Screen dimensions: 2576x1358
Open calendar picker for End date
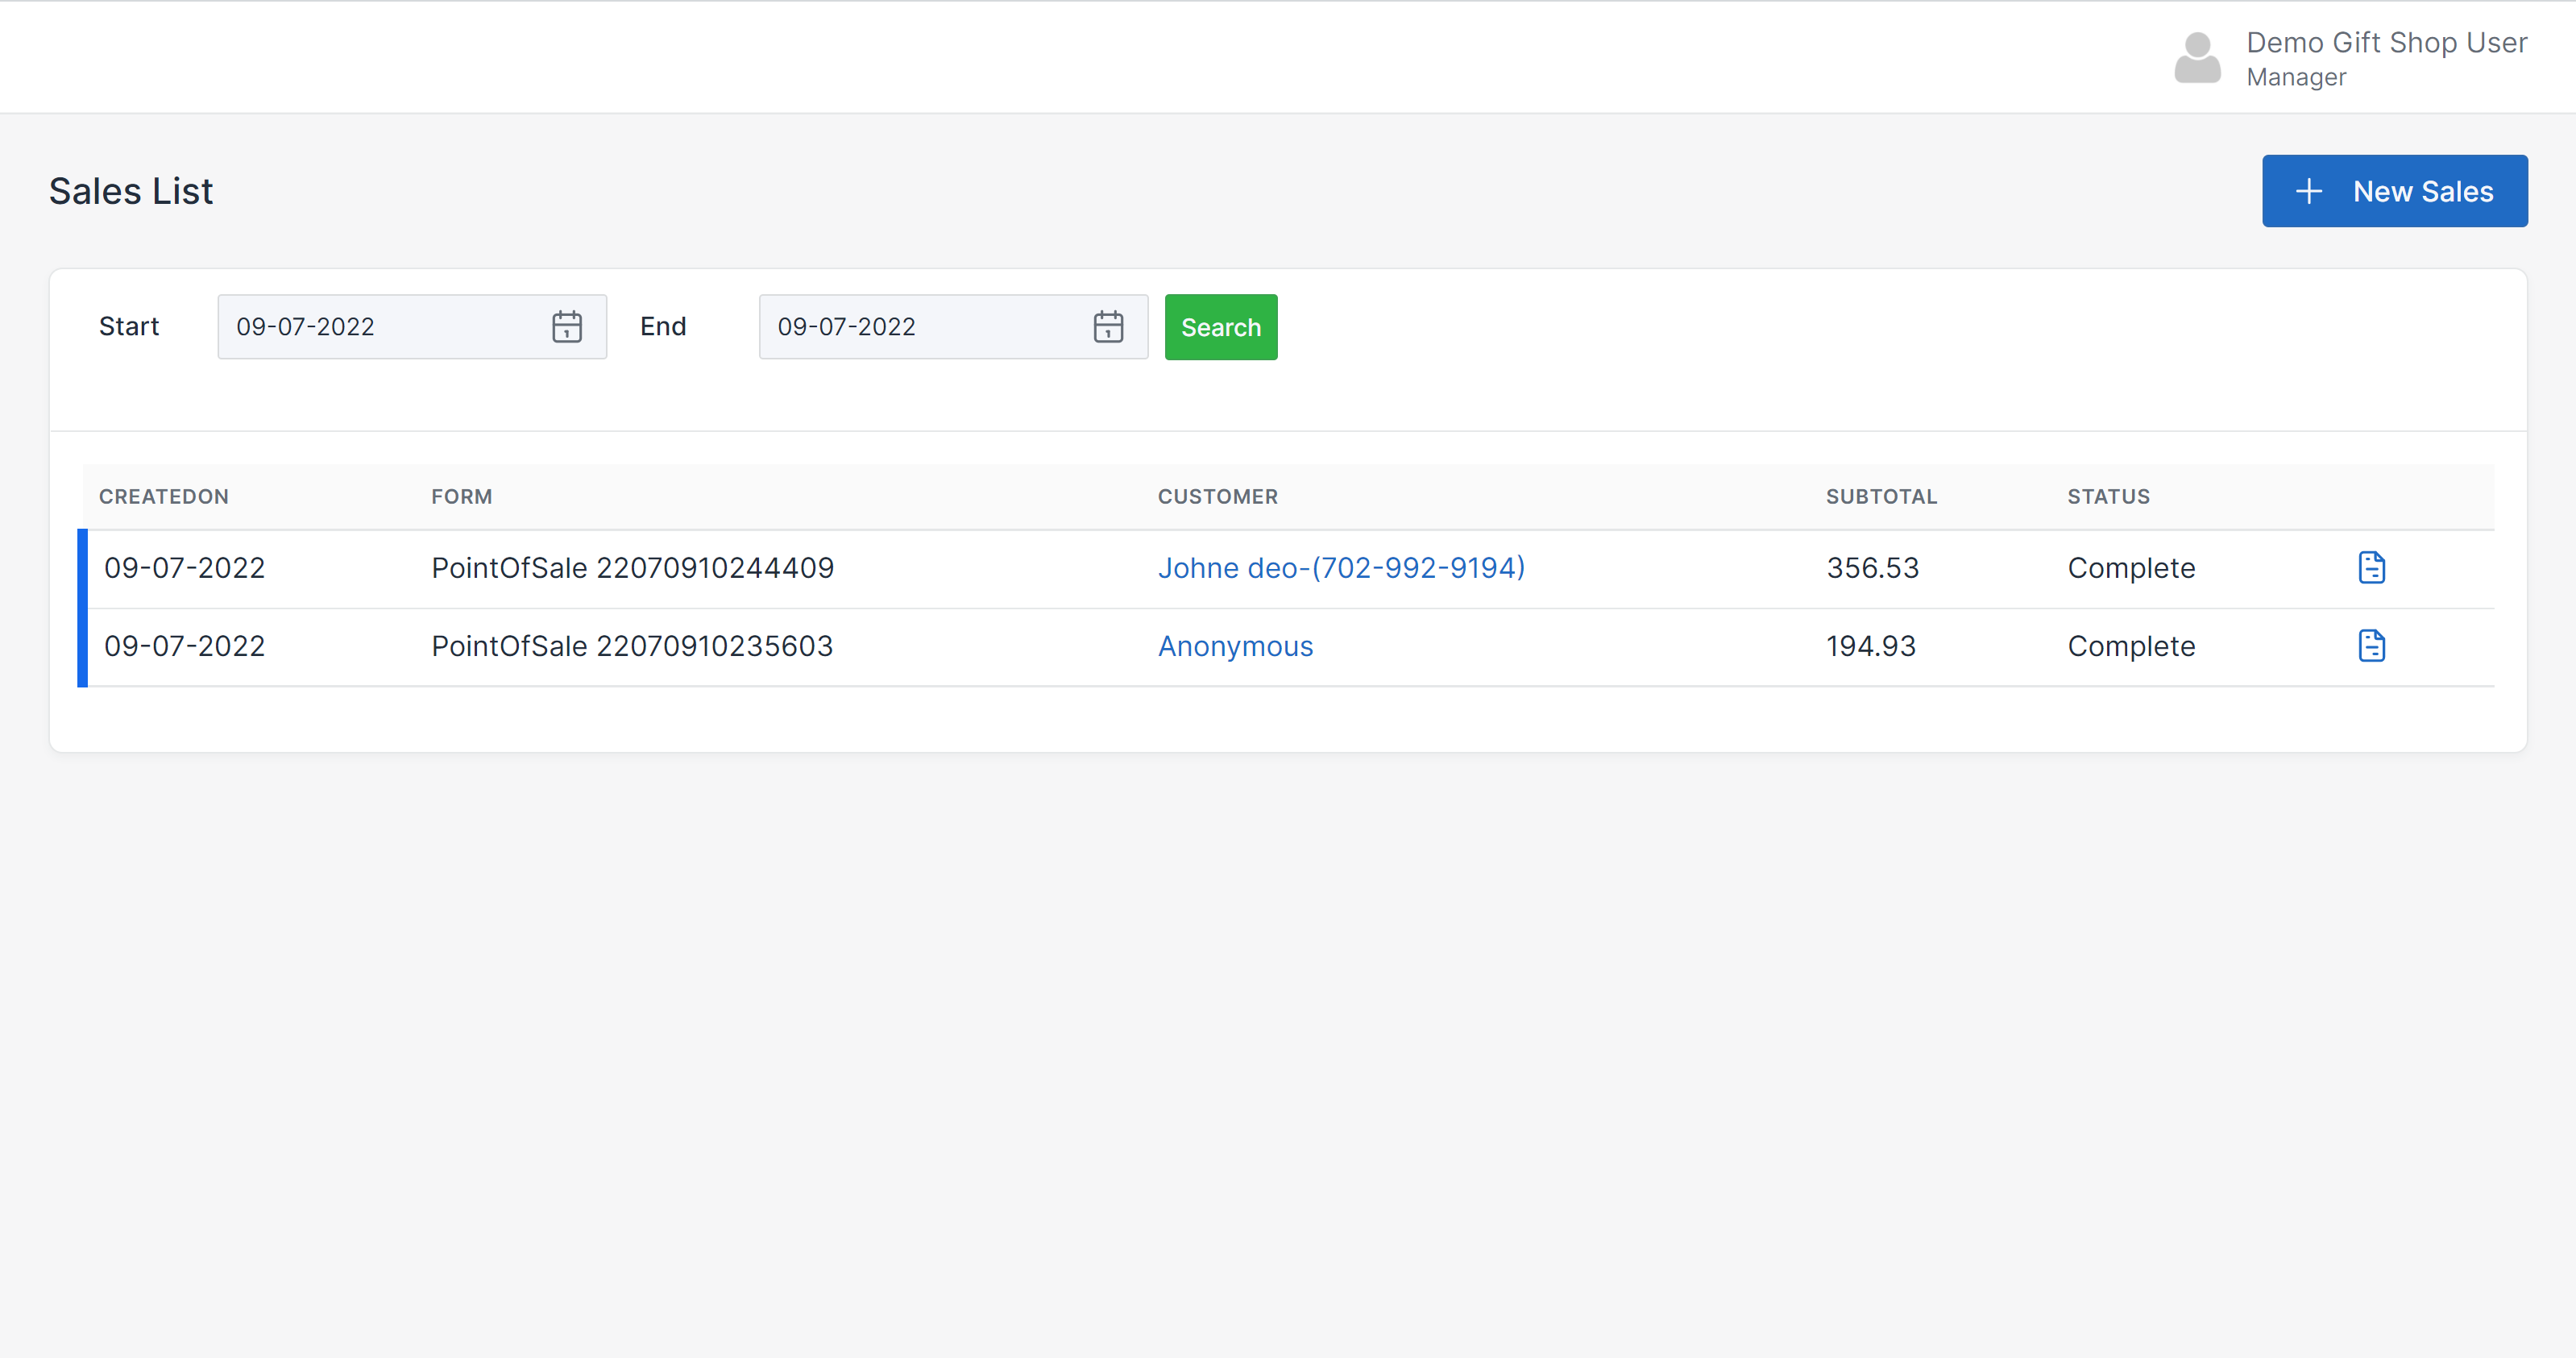pos(1108,327)
